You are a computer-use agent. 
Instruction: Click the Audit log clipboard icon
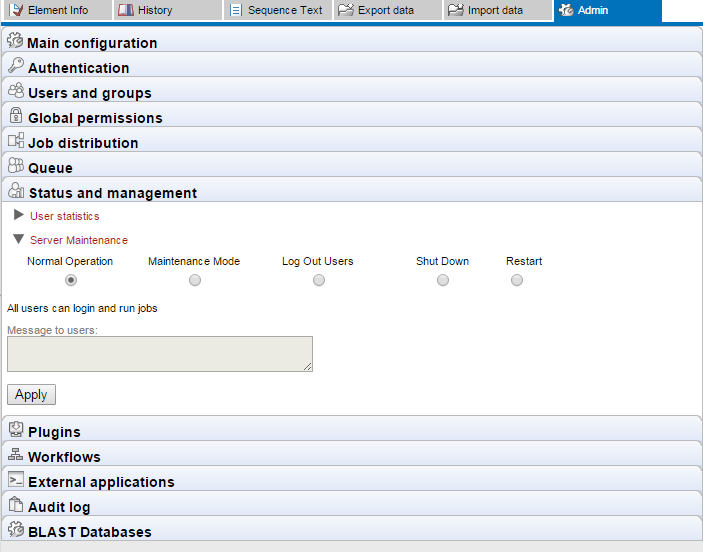click(x=16, y=504)
